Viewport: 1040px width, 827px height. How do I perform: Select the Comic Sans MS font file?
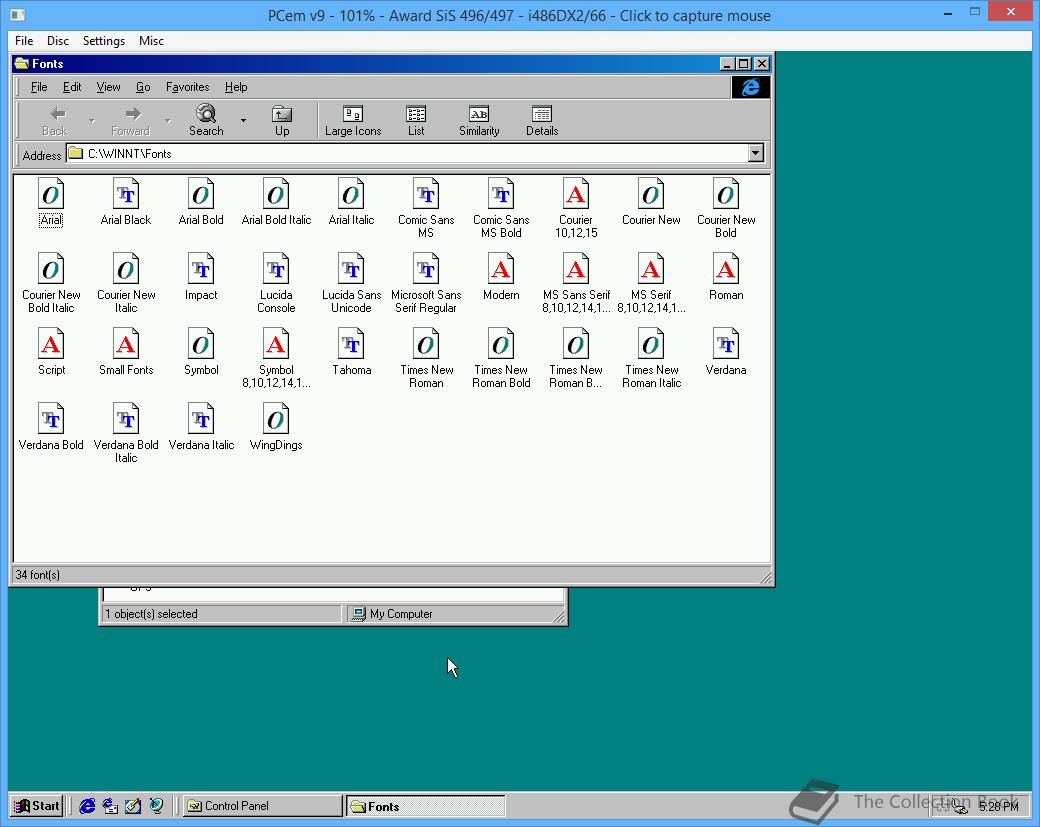[426, 196]
